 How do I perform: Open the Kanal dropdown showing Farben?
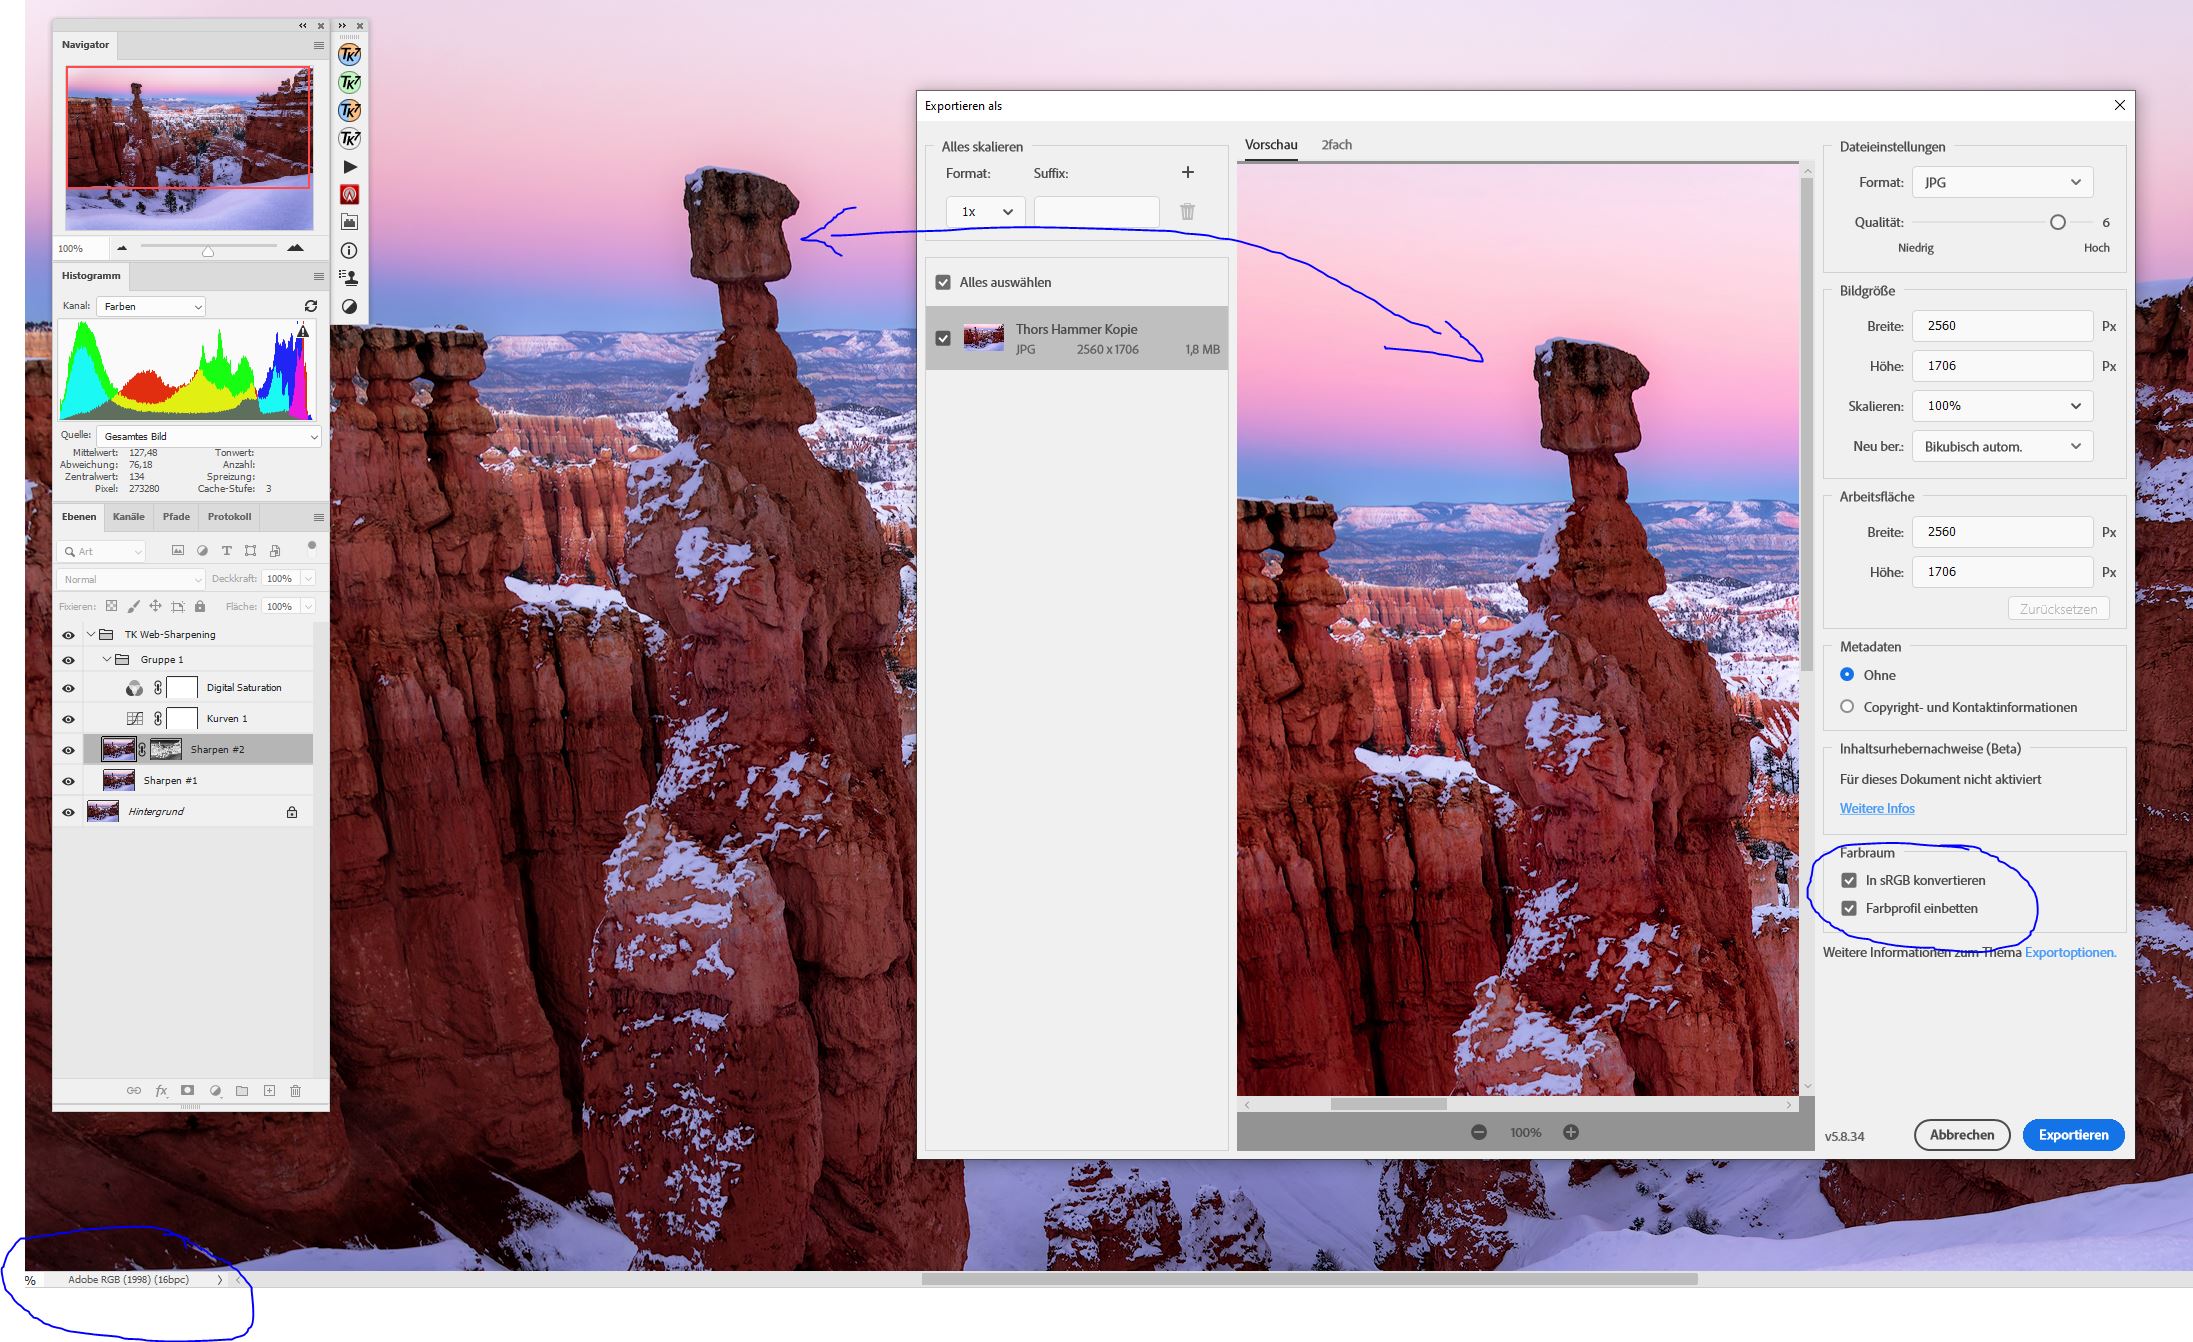pos(150,306)
